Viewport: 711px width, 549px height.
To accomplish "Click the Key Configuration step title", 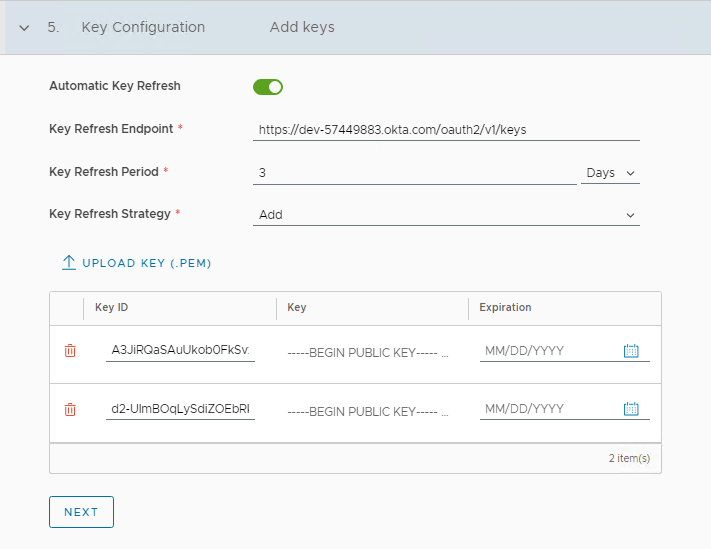I will pyautogui.click(x=144, y=27).
